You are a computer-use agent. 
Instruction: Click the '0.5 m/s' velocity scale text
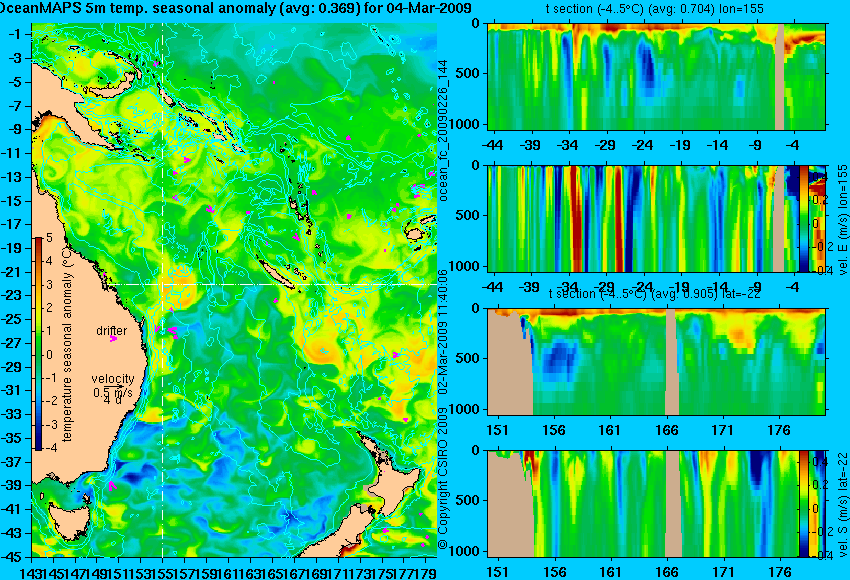pyautogui.click(x=113, y=392)
